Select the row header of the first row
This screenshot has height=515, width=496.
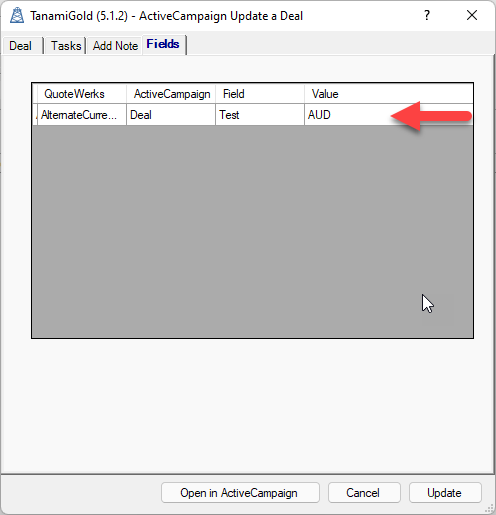pos(35,115)
